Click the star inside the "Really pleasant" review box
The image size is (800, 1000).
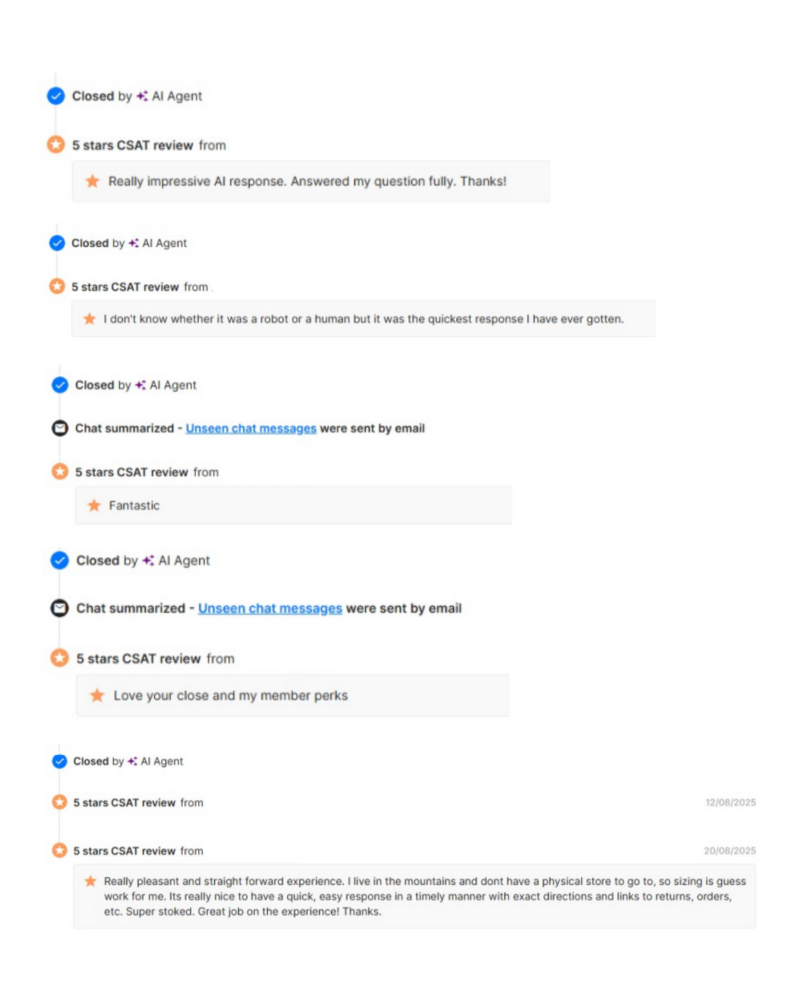(x=91, y=882)
